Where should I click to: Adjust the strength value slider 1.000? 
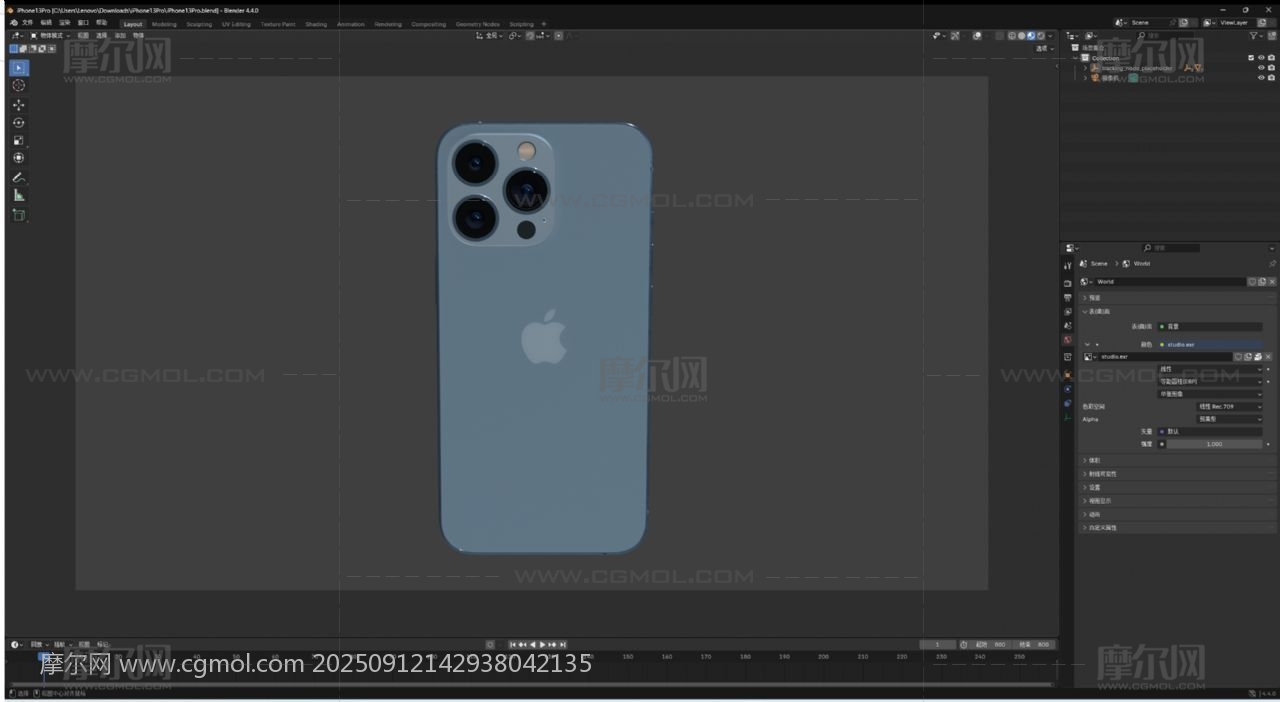click(x=1215, y=444)
